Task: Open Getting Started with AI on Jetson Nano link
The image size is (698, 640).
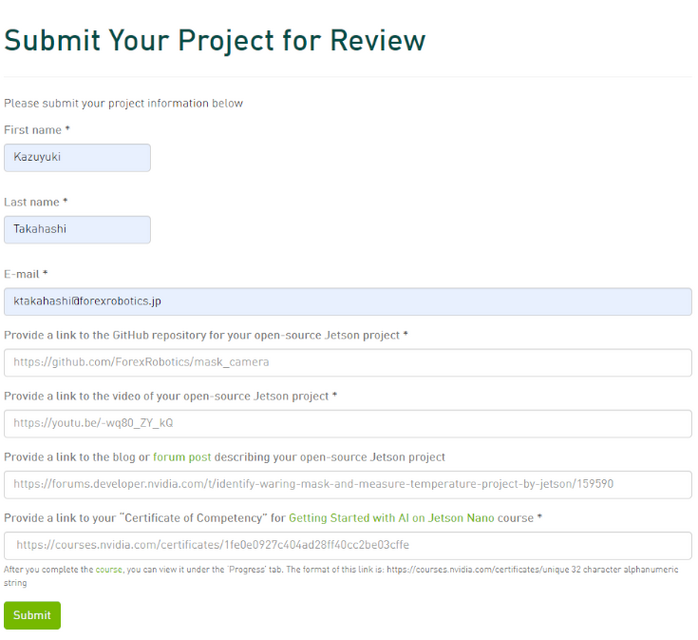Action: (411, 518)
